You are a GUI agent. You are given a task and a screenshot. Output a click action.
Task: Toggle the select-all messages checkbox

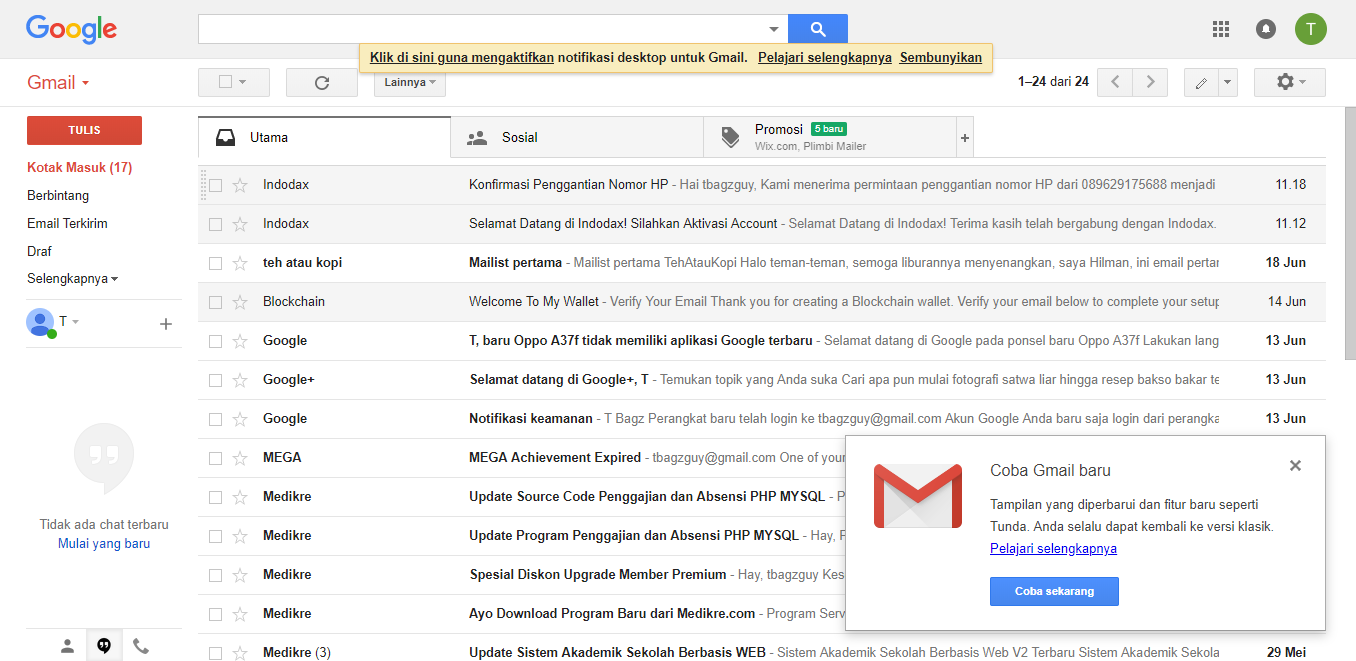click(226, 82)
